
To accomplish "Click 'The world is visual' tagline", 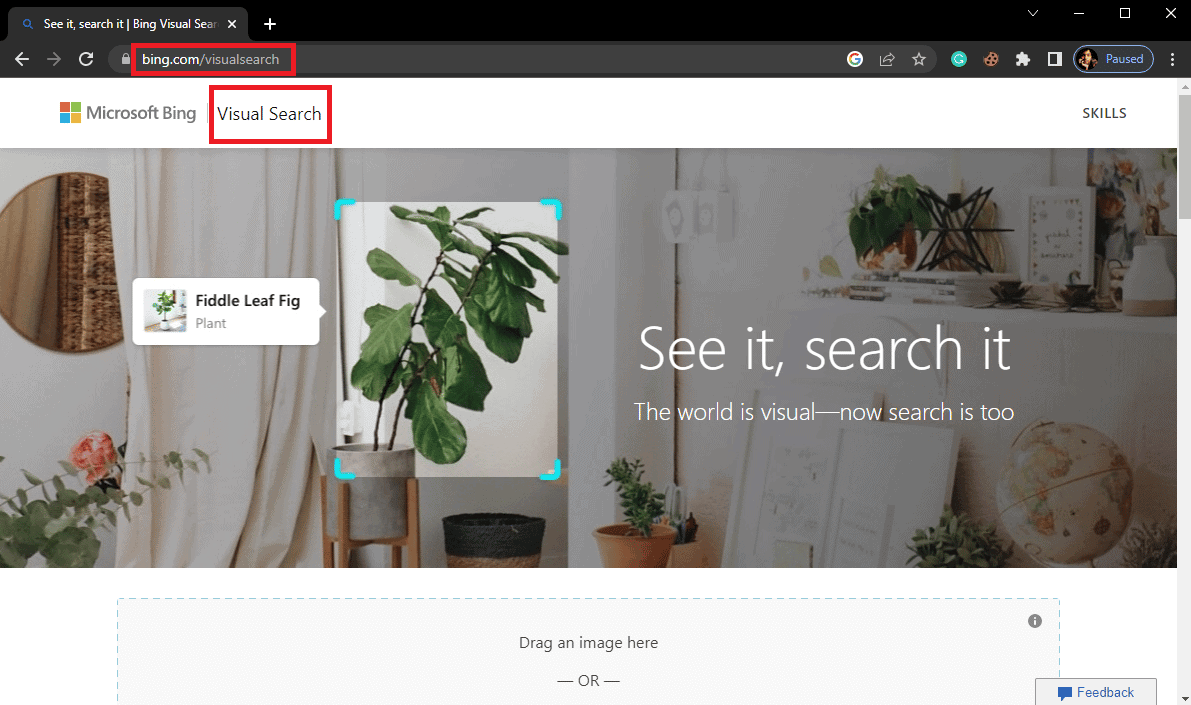I will point(824,412).
